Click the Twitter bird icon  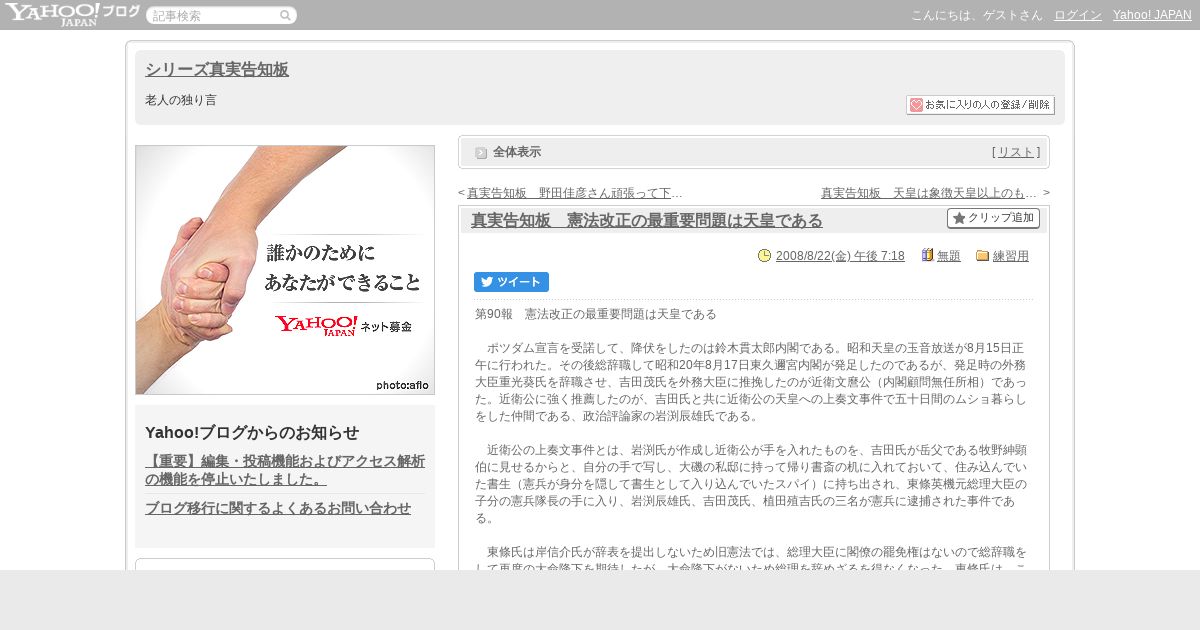click(487, 282)
